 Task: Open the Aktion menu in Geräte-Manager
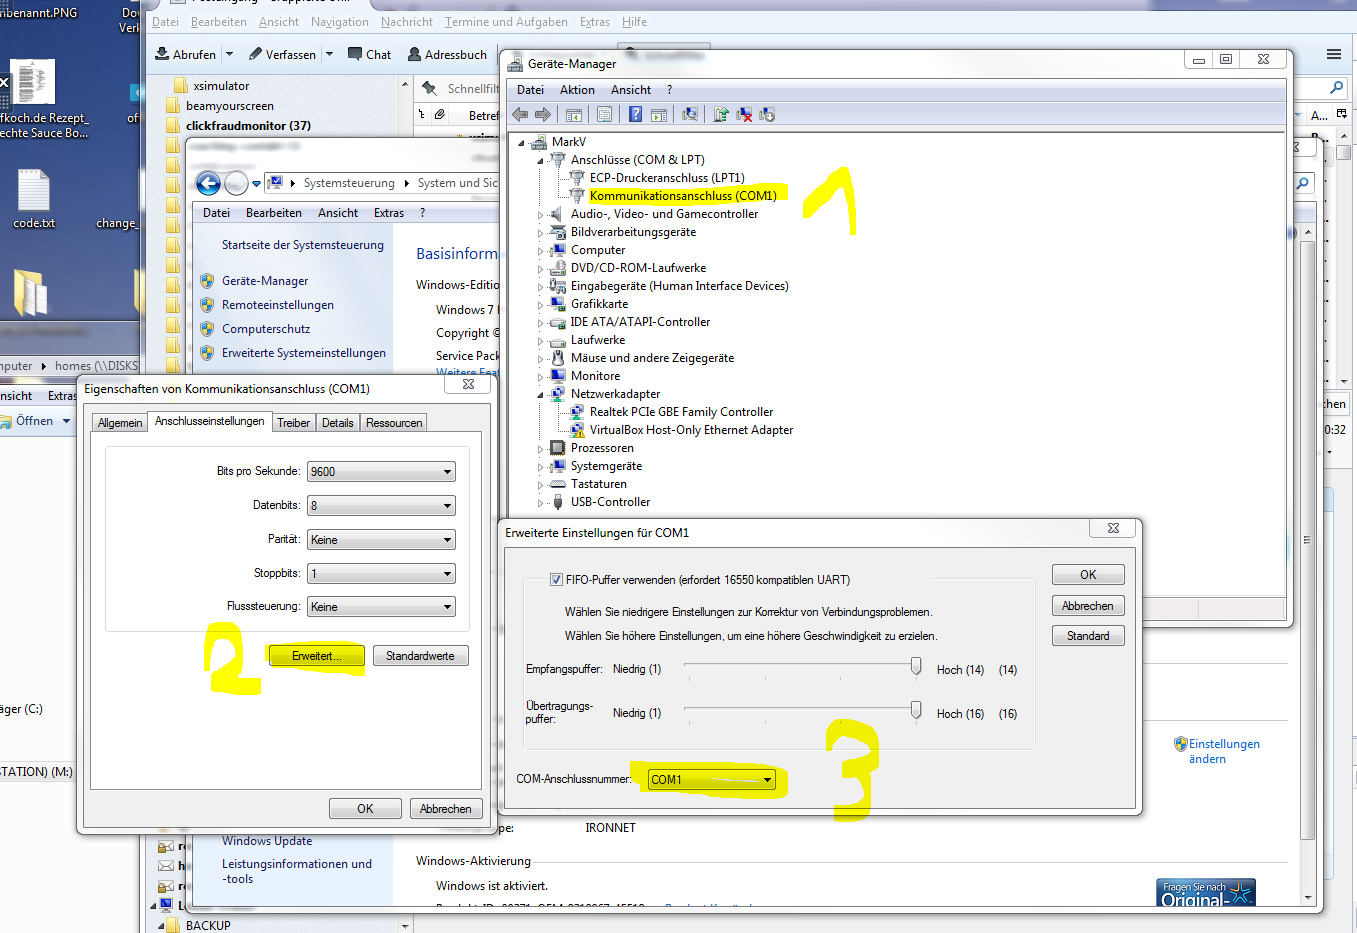(x=577, y=90)
